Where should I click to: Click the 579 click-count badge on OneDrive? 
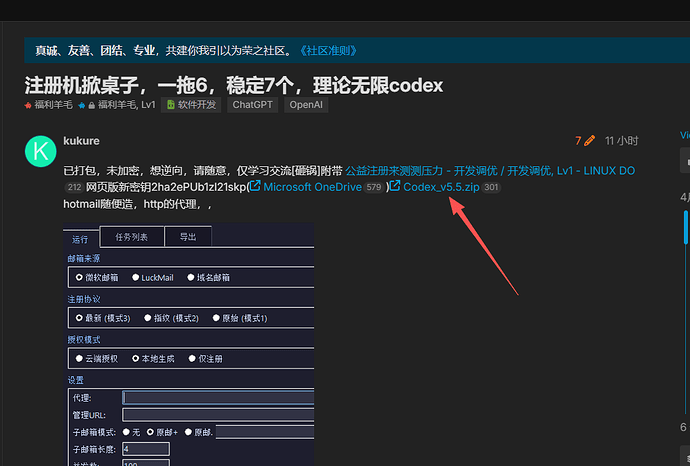click(374, 187)
